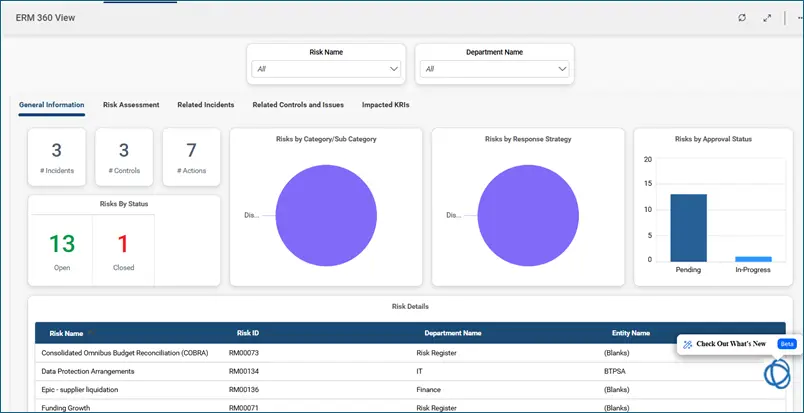Select the Impacted KRIs tab
The image size is (804, 413).
point(385,104)
